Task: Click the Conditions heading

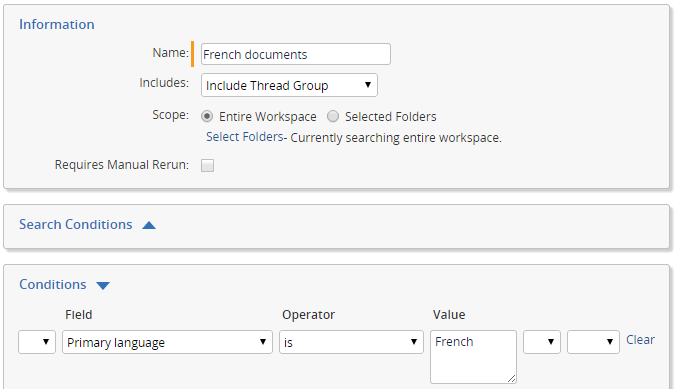Action: coord(53,285)
